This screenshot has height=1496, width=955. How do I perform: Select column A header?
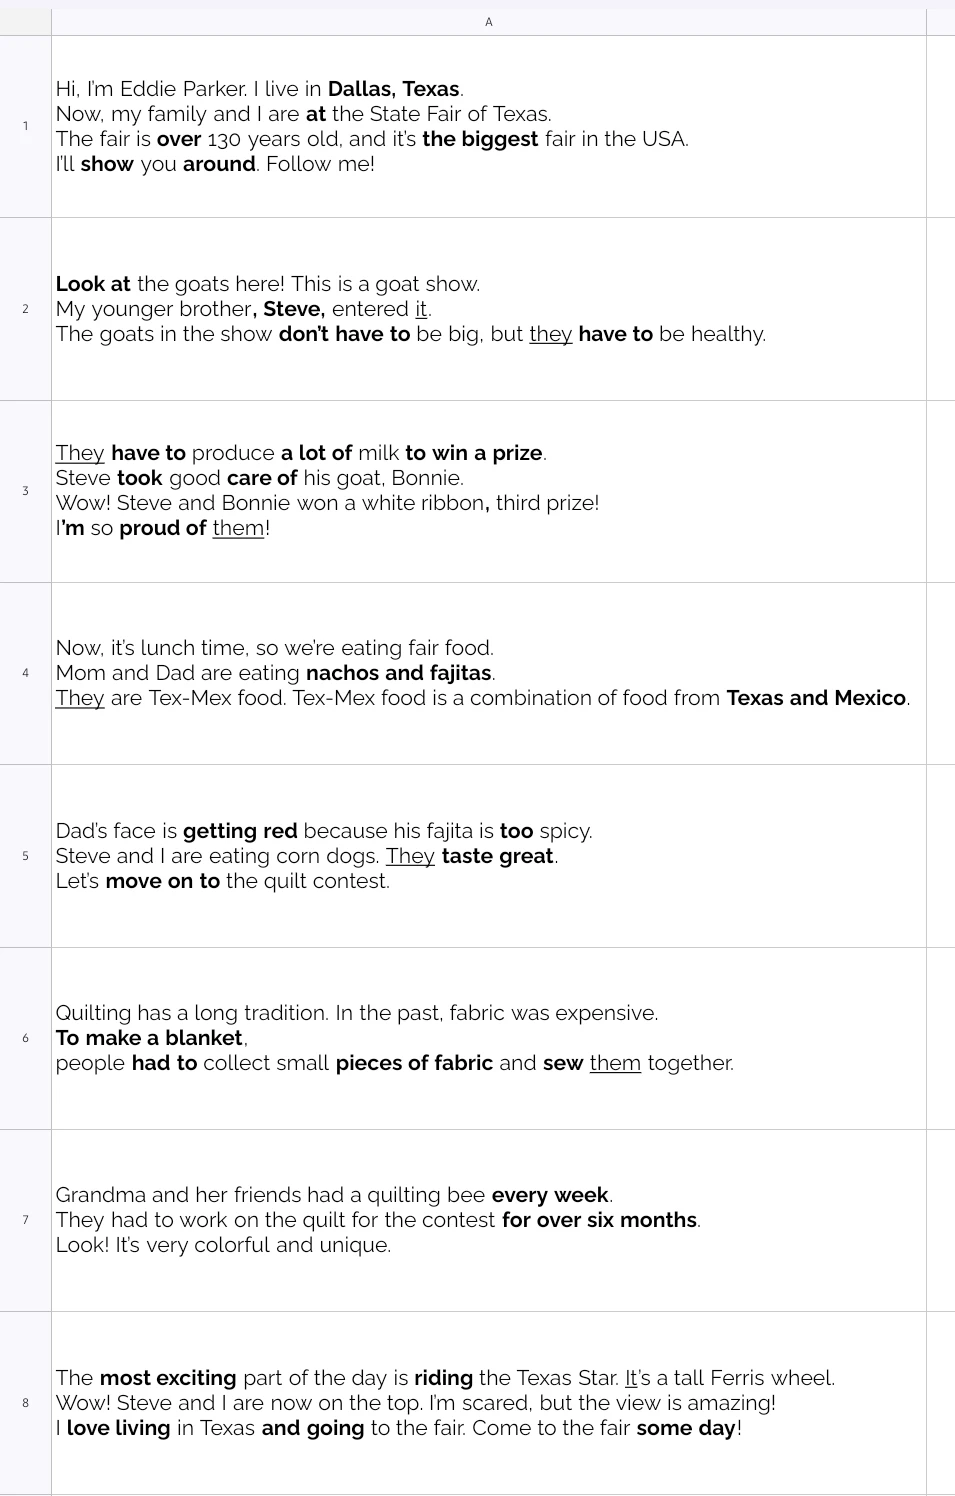click(x=489, y=22)
